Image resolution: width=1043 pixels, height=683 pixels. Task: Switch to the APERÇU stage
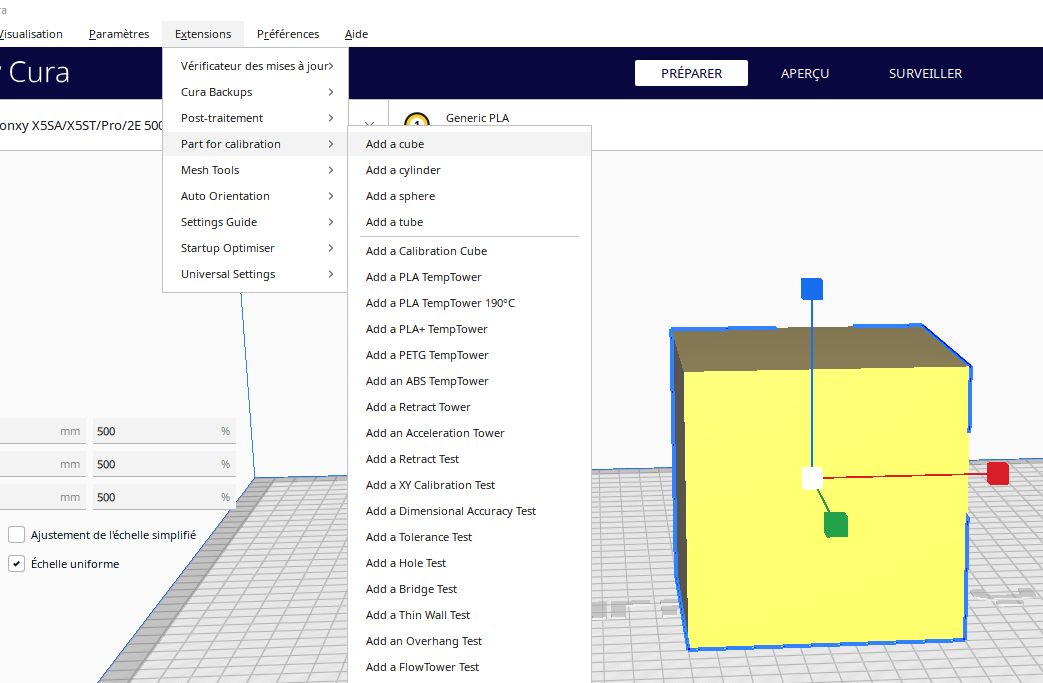[805, 73]
